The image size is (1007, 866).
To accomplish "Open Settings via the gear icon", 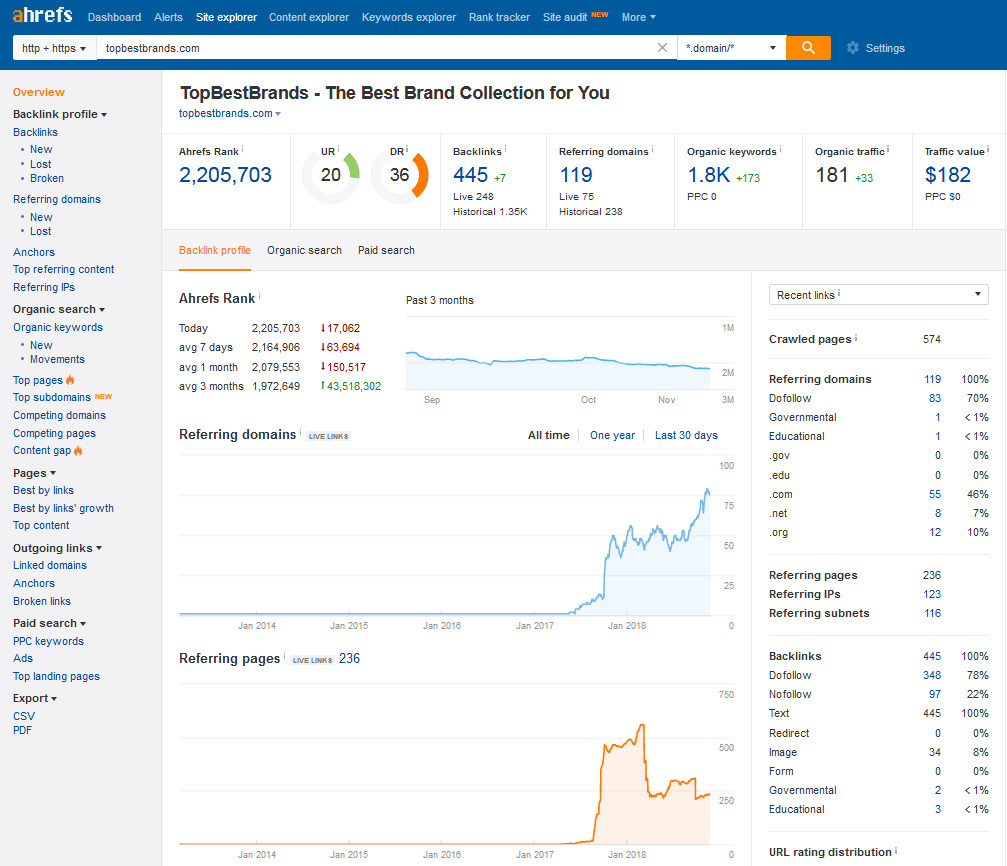I will coord(852,48).
